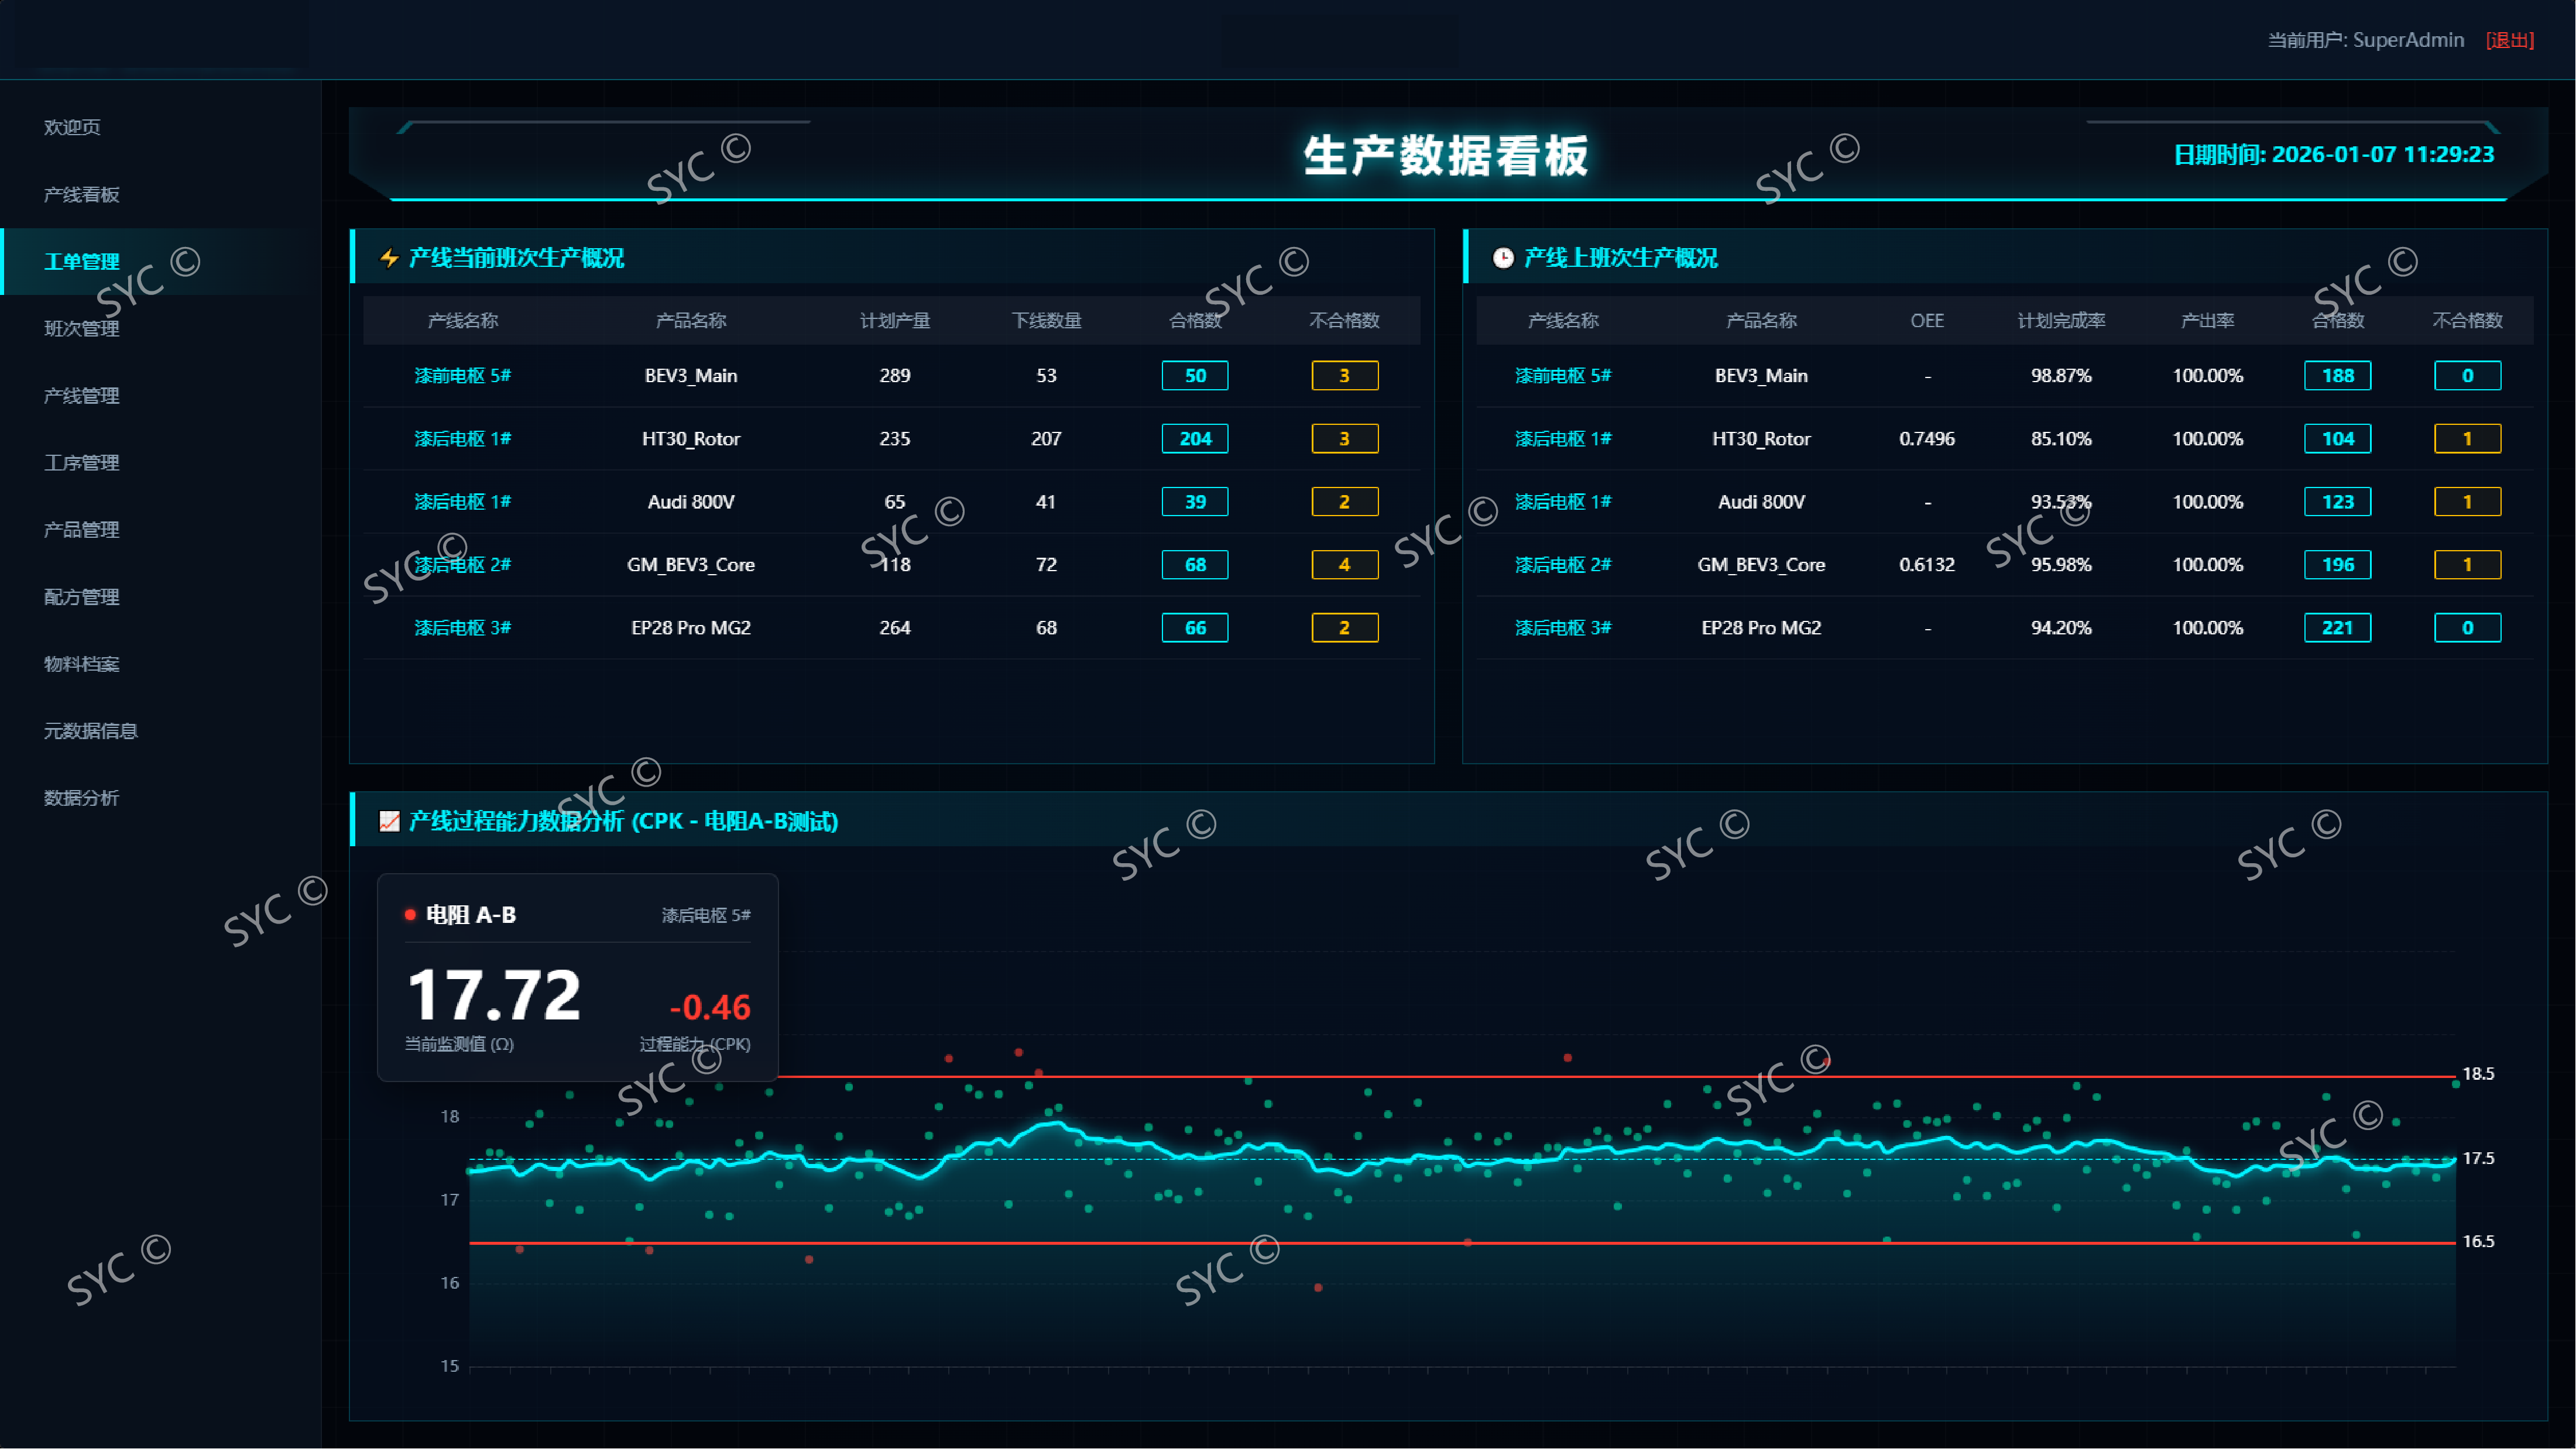Click the 合格数 column header in current shift table
The height and width of the screenshot is (1449, 2576).
pos(1195,321)
